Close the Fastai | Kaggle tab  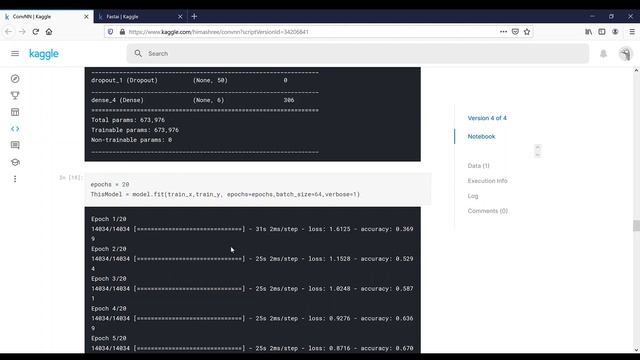coord(180,16)
